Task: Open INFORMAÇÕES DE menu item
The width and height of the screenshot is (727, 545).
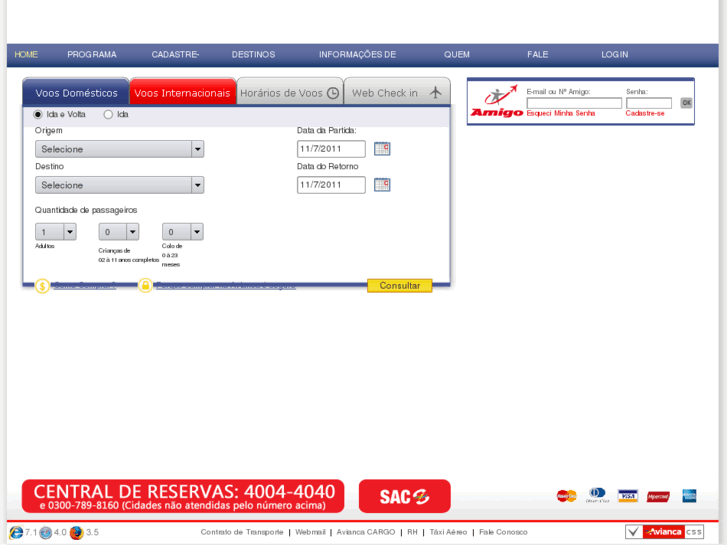Action: click(x=357, y=55)
